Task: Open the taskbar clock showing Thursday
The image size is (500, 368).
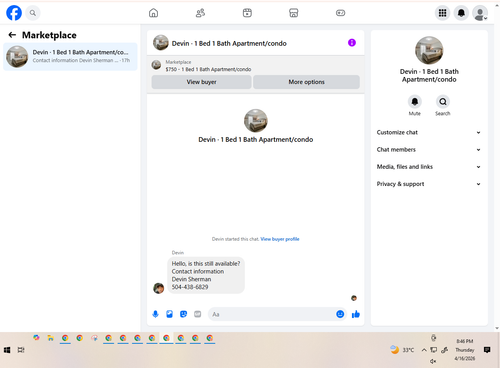Action: click(465, 350)
